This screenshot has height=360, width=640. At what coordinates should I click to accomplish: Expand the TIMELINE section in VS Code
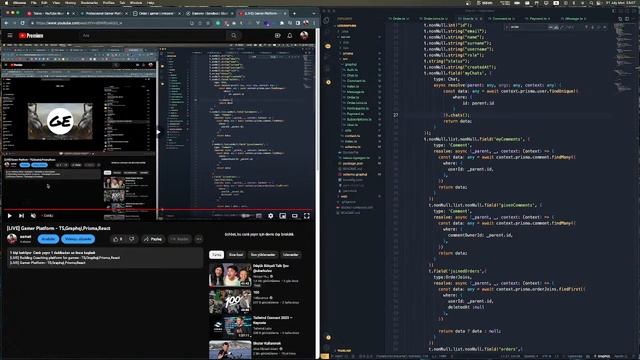click(344, 350)
